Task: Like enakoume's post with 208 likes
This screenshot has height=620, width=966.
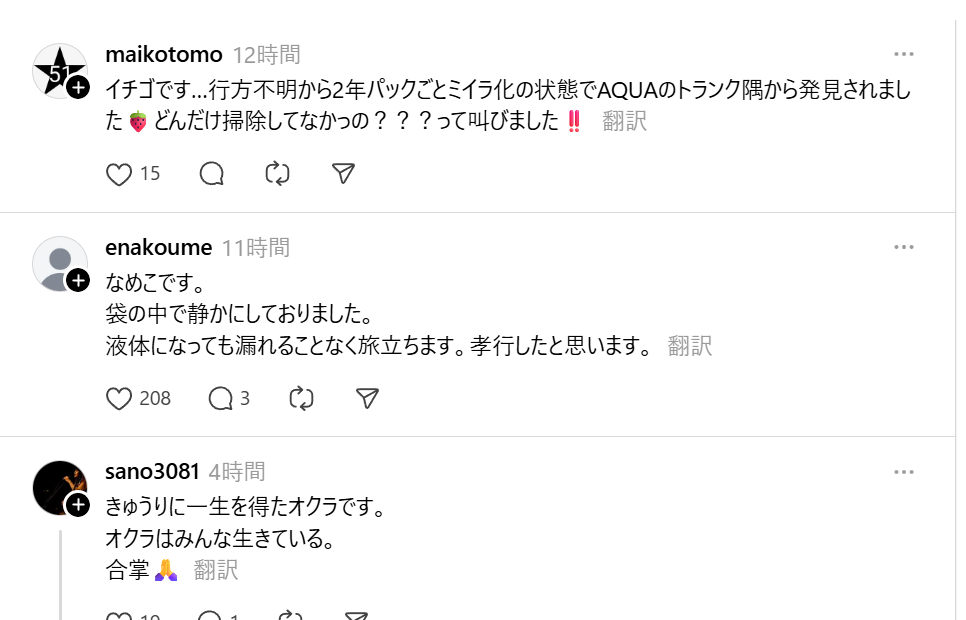Action: 119,398
